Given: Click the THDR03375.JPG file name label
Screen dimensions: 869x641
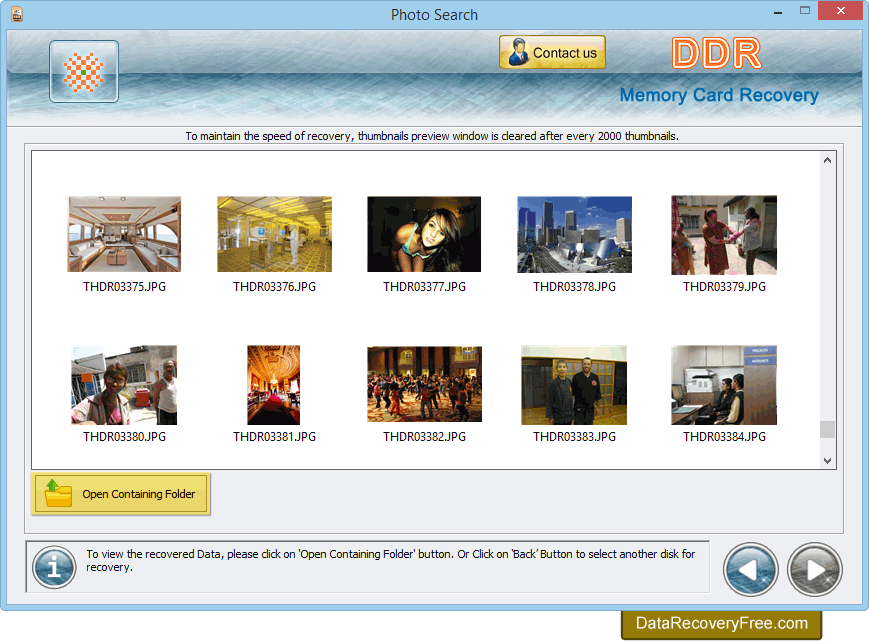Looking at the screenshot, I should (125, 286).
